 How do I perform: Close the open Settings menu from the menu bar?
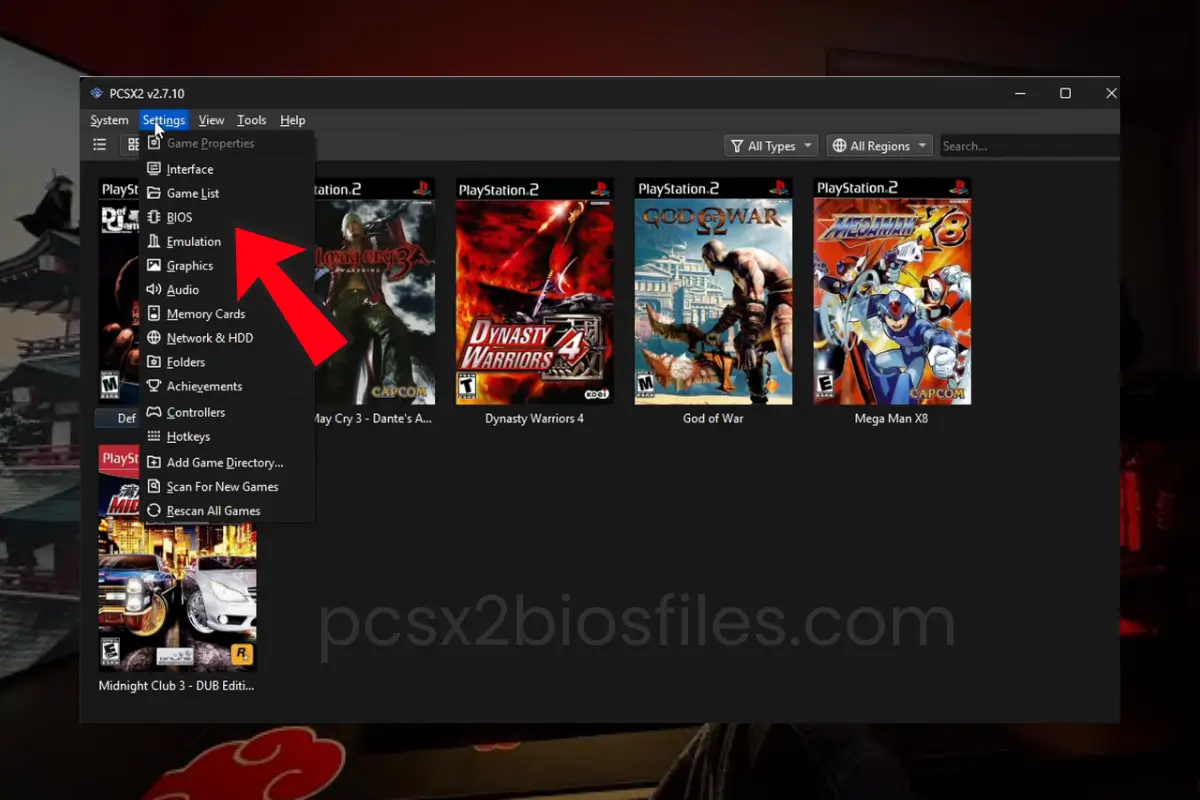[x=163, y=120]
